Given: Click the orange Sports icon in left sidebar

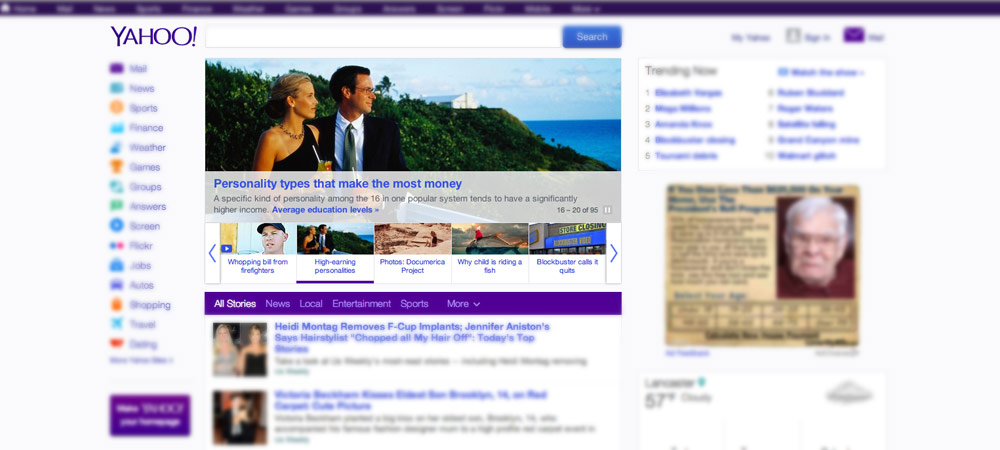Looking at the screenshot, I should click(117, 107).
